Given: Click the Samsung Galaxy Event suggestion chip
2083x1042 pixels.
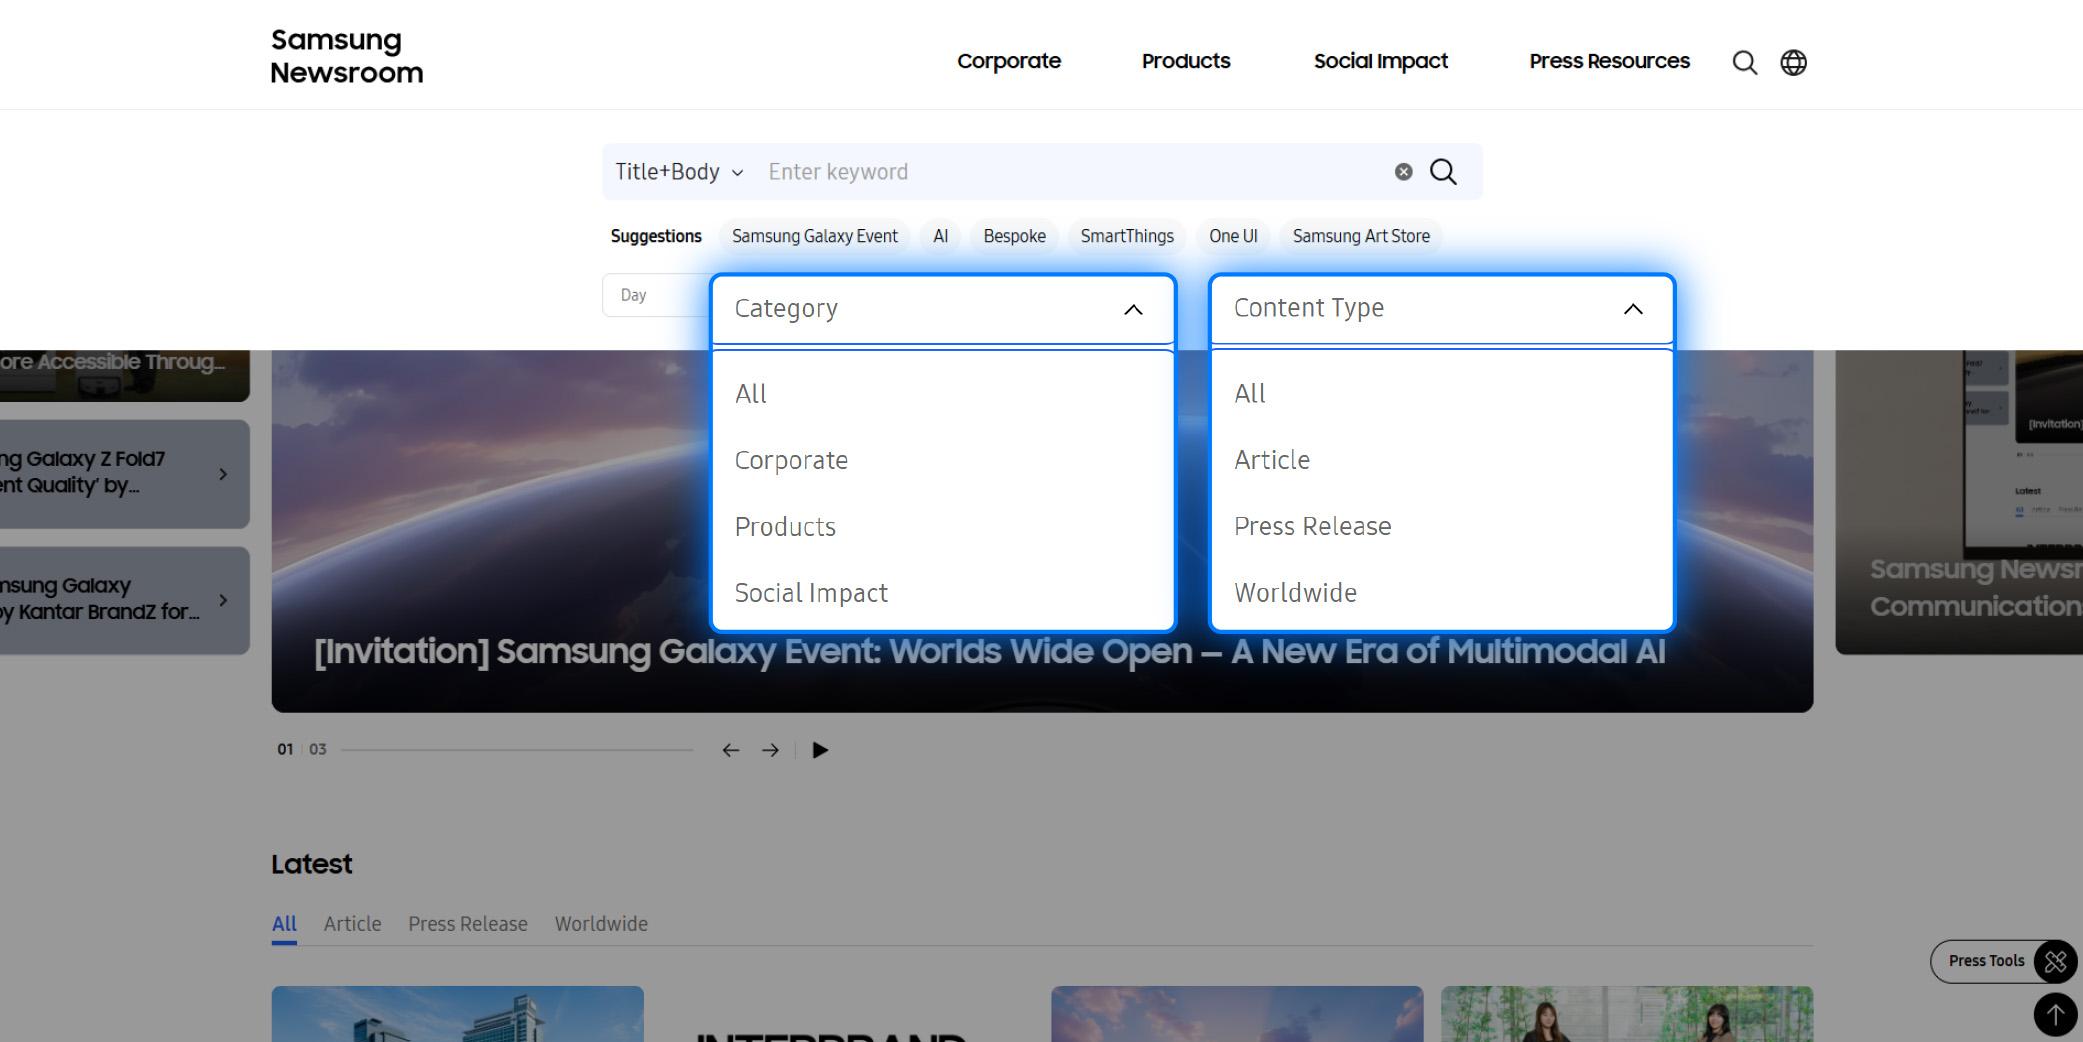Looking at the screenshot, I should (813, 236).
